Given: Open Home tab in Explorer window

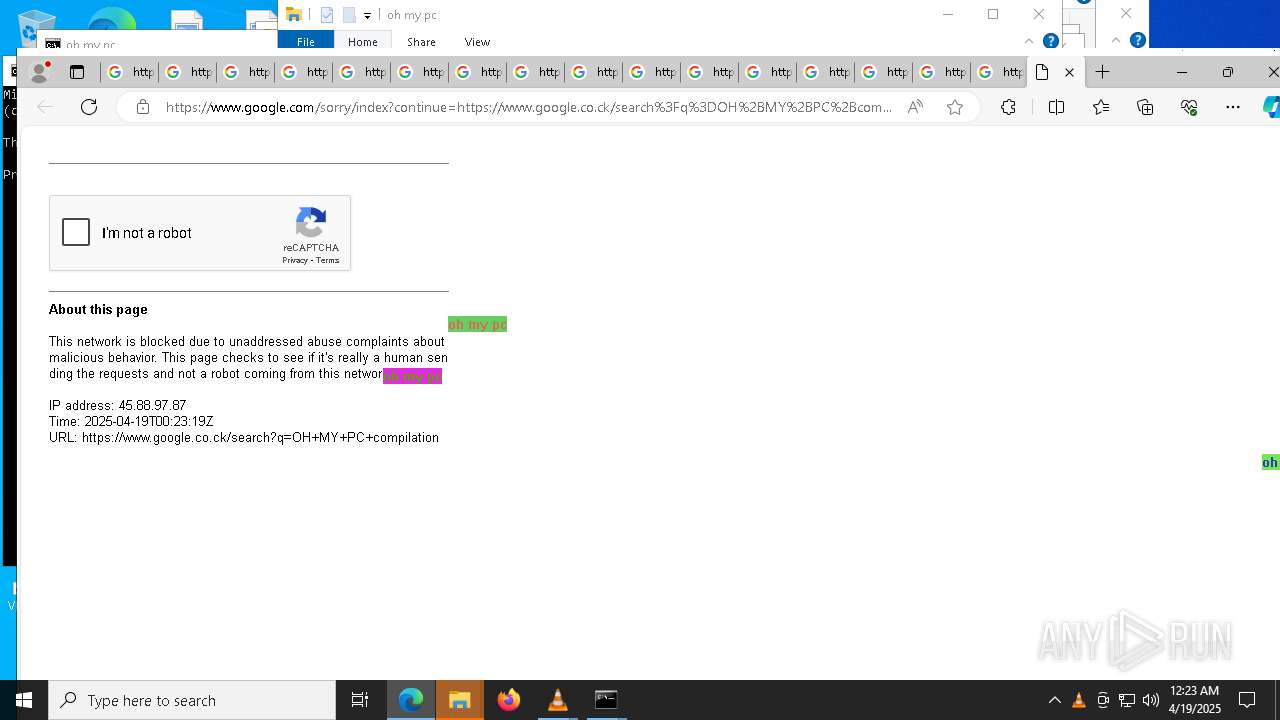Looking at the screenshot, I should point(363,42).
